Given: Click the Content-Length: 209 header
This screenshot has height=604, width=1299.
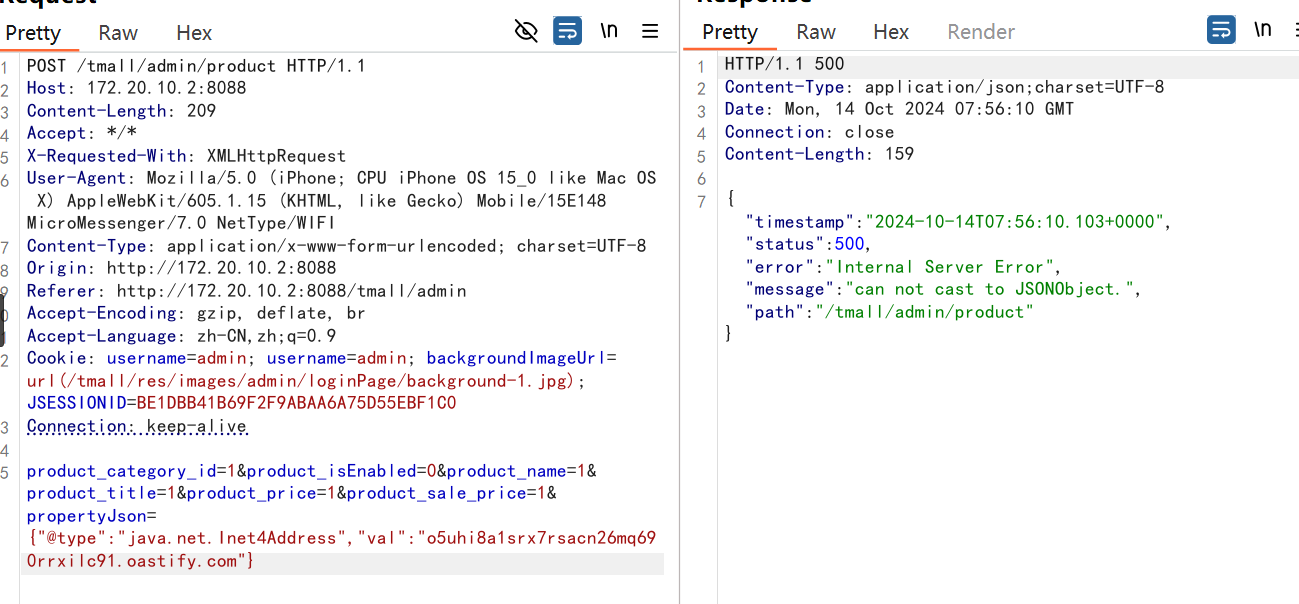Looking at the screenshot, I should [121, 111].
